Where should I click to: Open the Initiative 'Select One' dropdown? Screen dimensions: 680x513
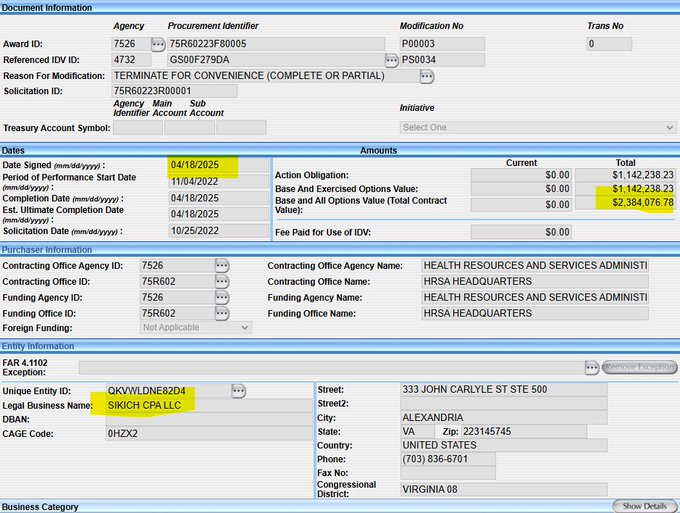click(x=538, y=127)
